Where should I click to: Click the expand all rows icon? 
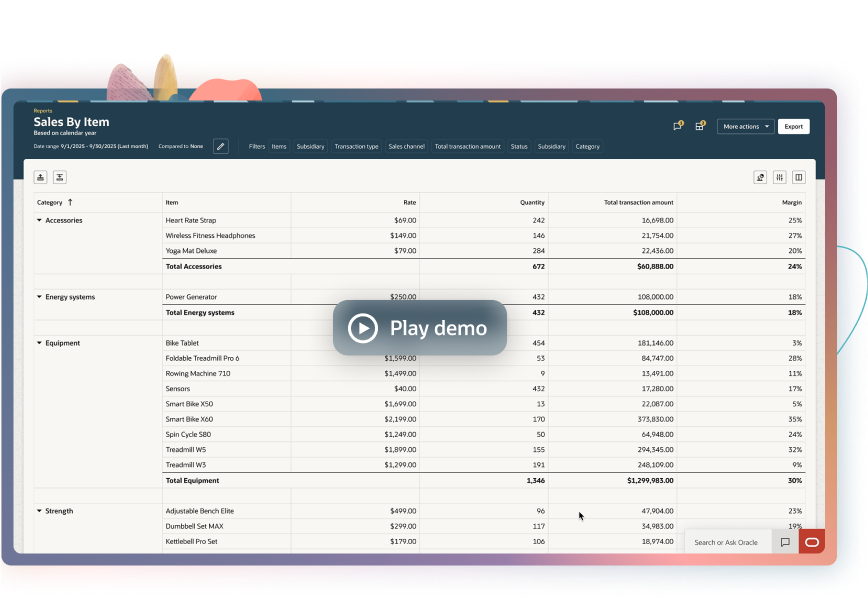[41, 177]
